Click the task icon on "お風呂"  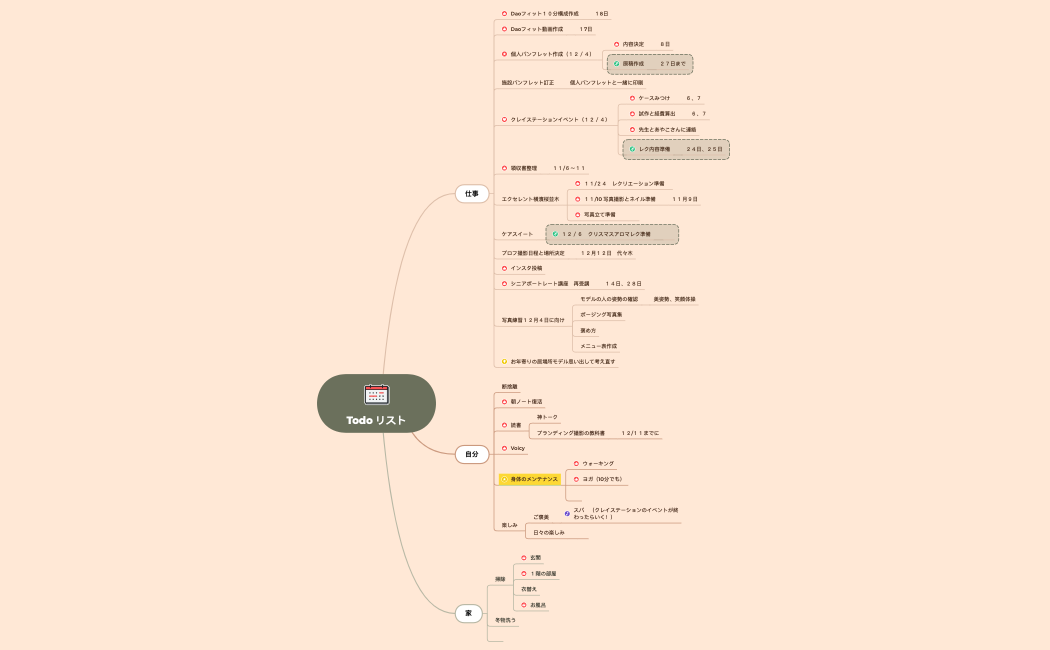point(524,605)
